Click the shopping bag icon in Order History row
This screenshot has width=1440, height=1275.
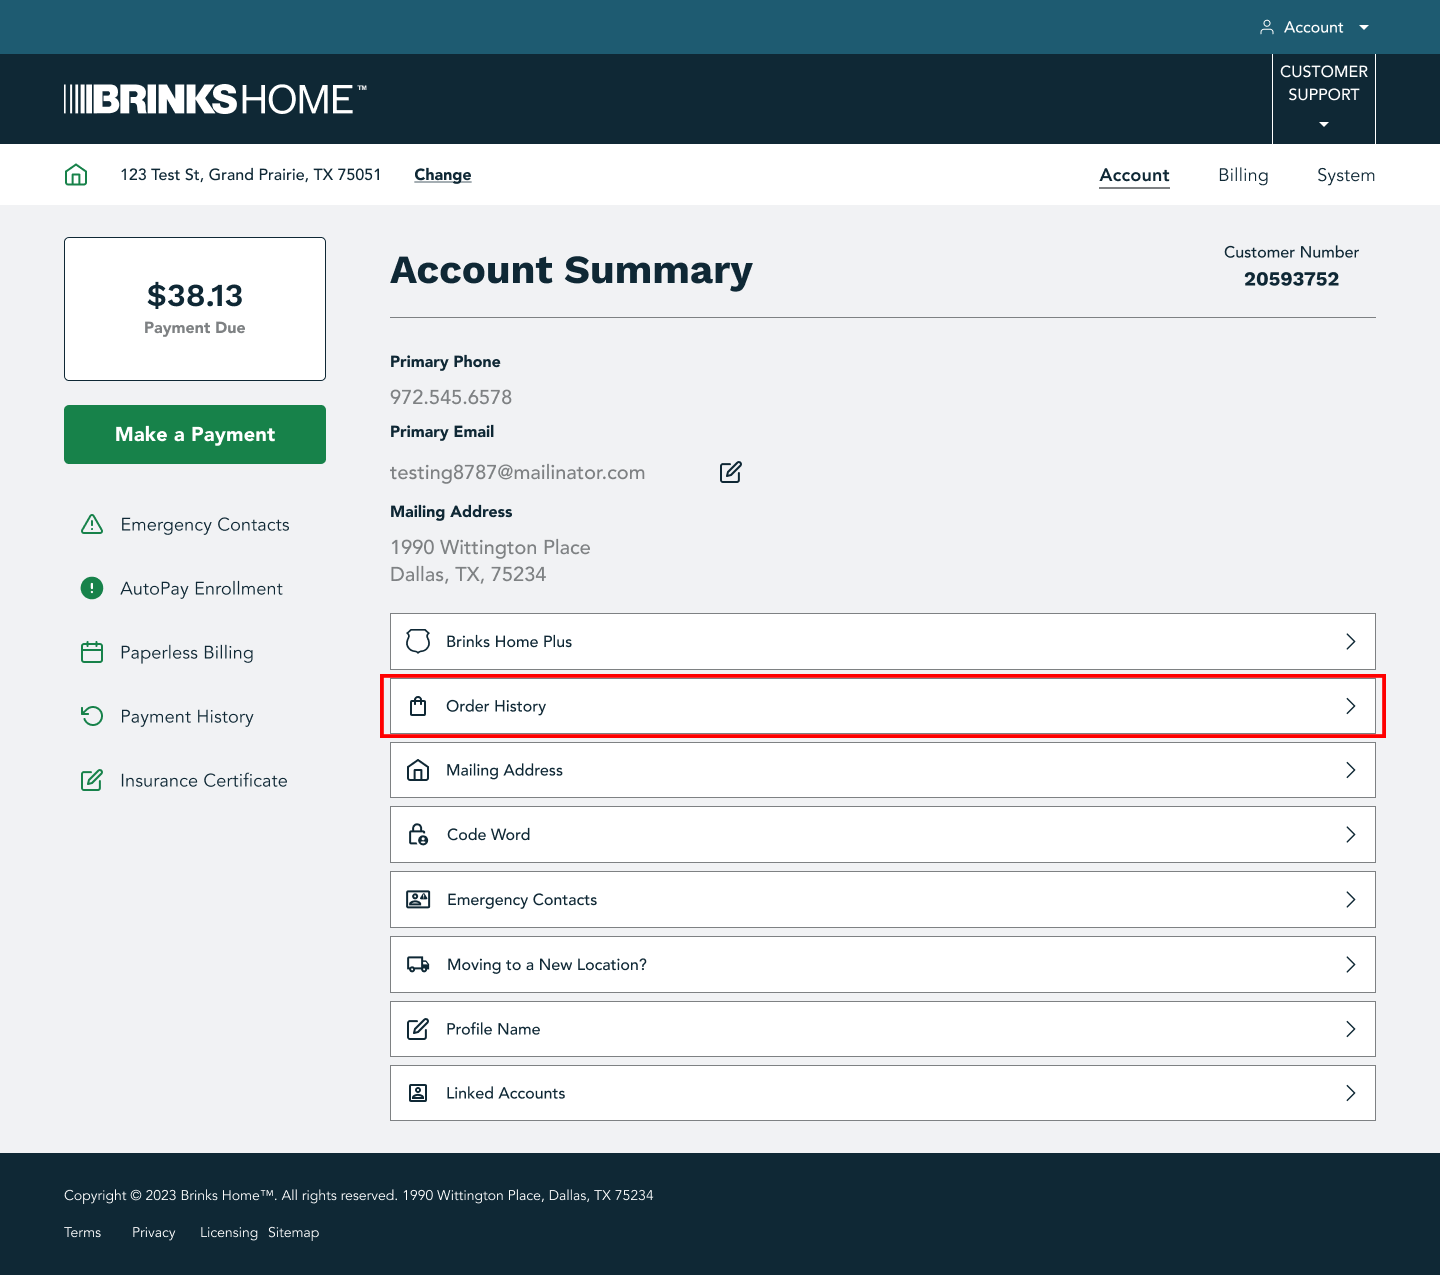(x=418, y=706)
